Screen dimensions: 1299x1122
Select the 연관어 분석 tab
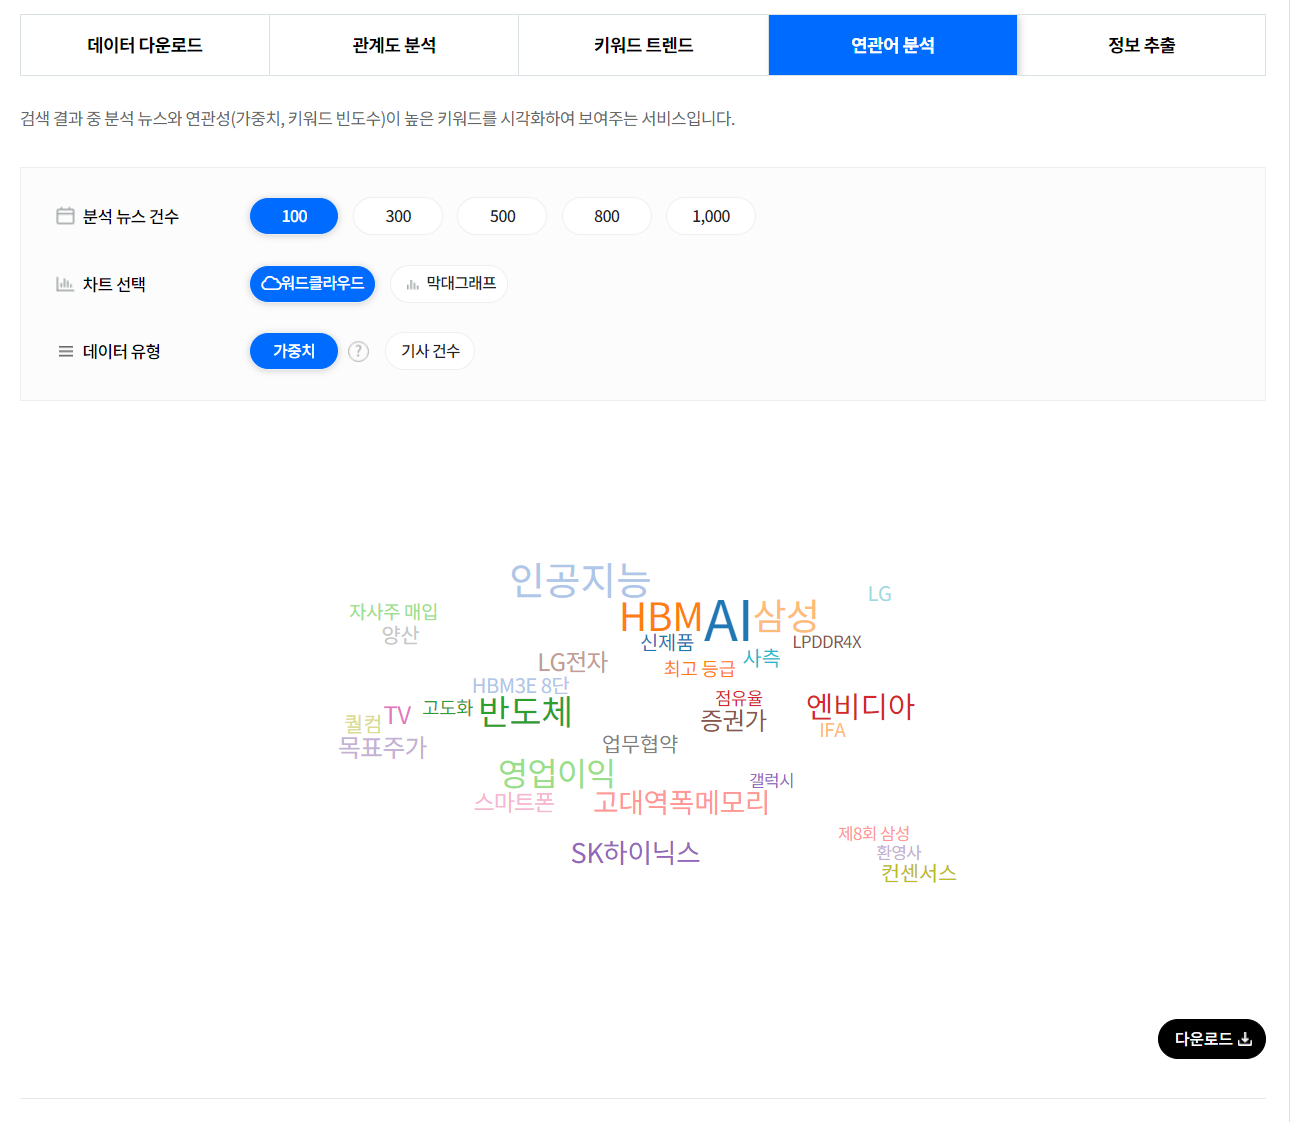click(x=893, y=45)
